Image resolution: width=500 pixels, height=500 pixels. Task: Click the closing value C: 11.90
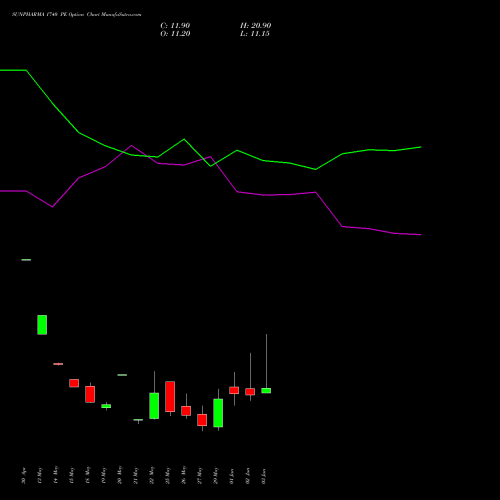pyautogui.click(x=175, y=26)
